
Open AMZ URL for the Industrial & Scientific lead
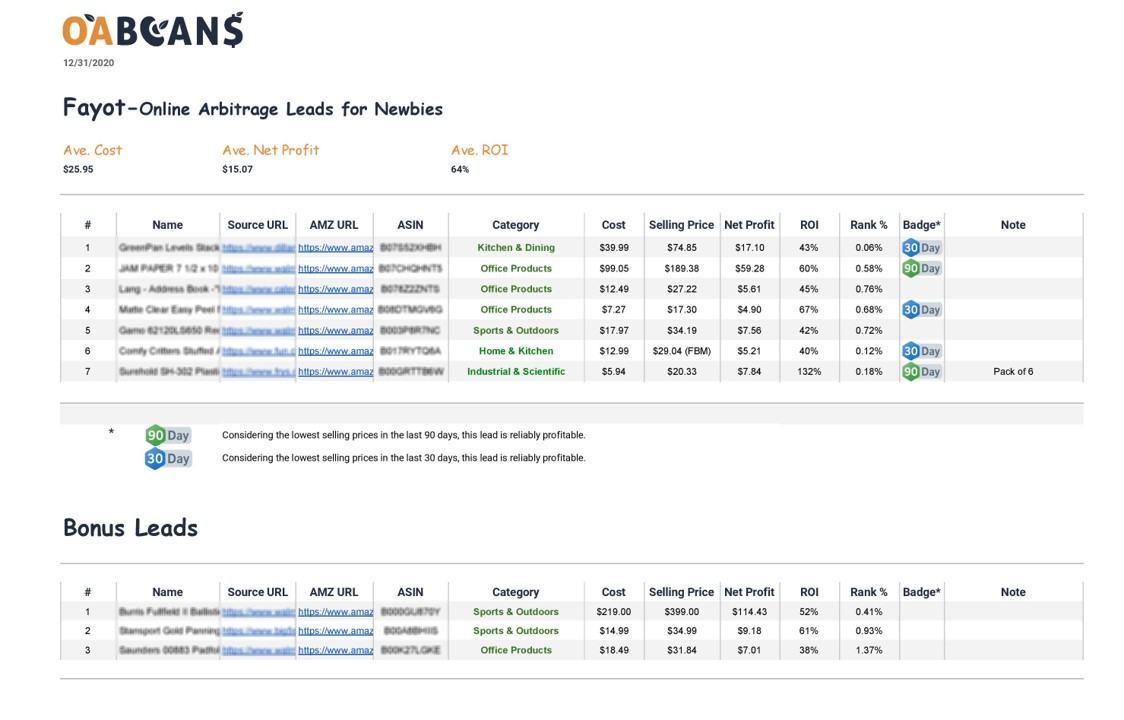[x=335, y=372]
